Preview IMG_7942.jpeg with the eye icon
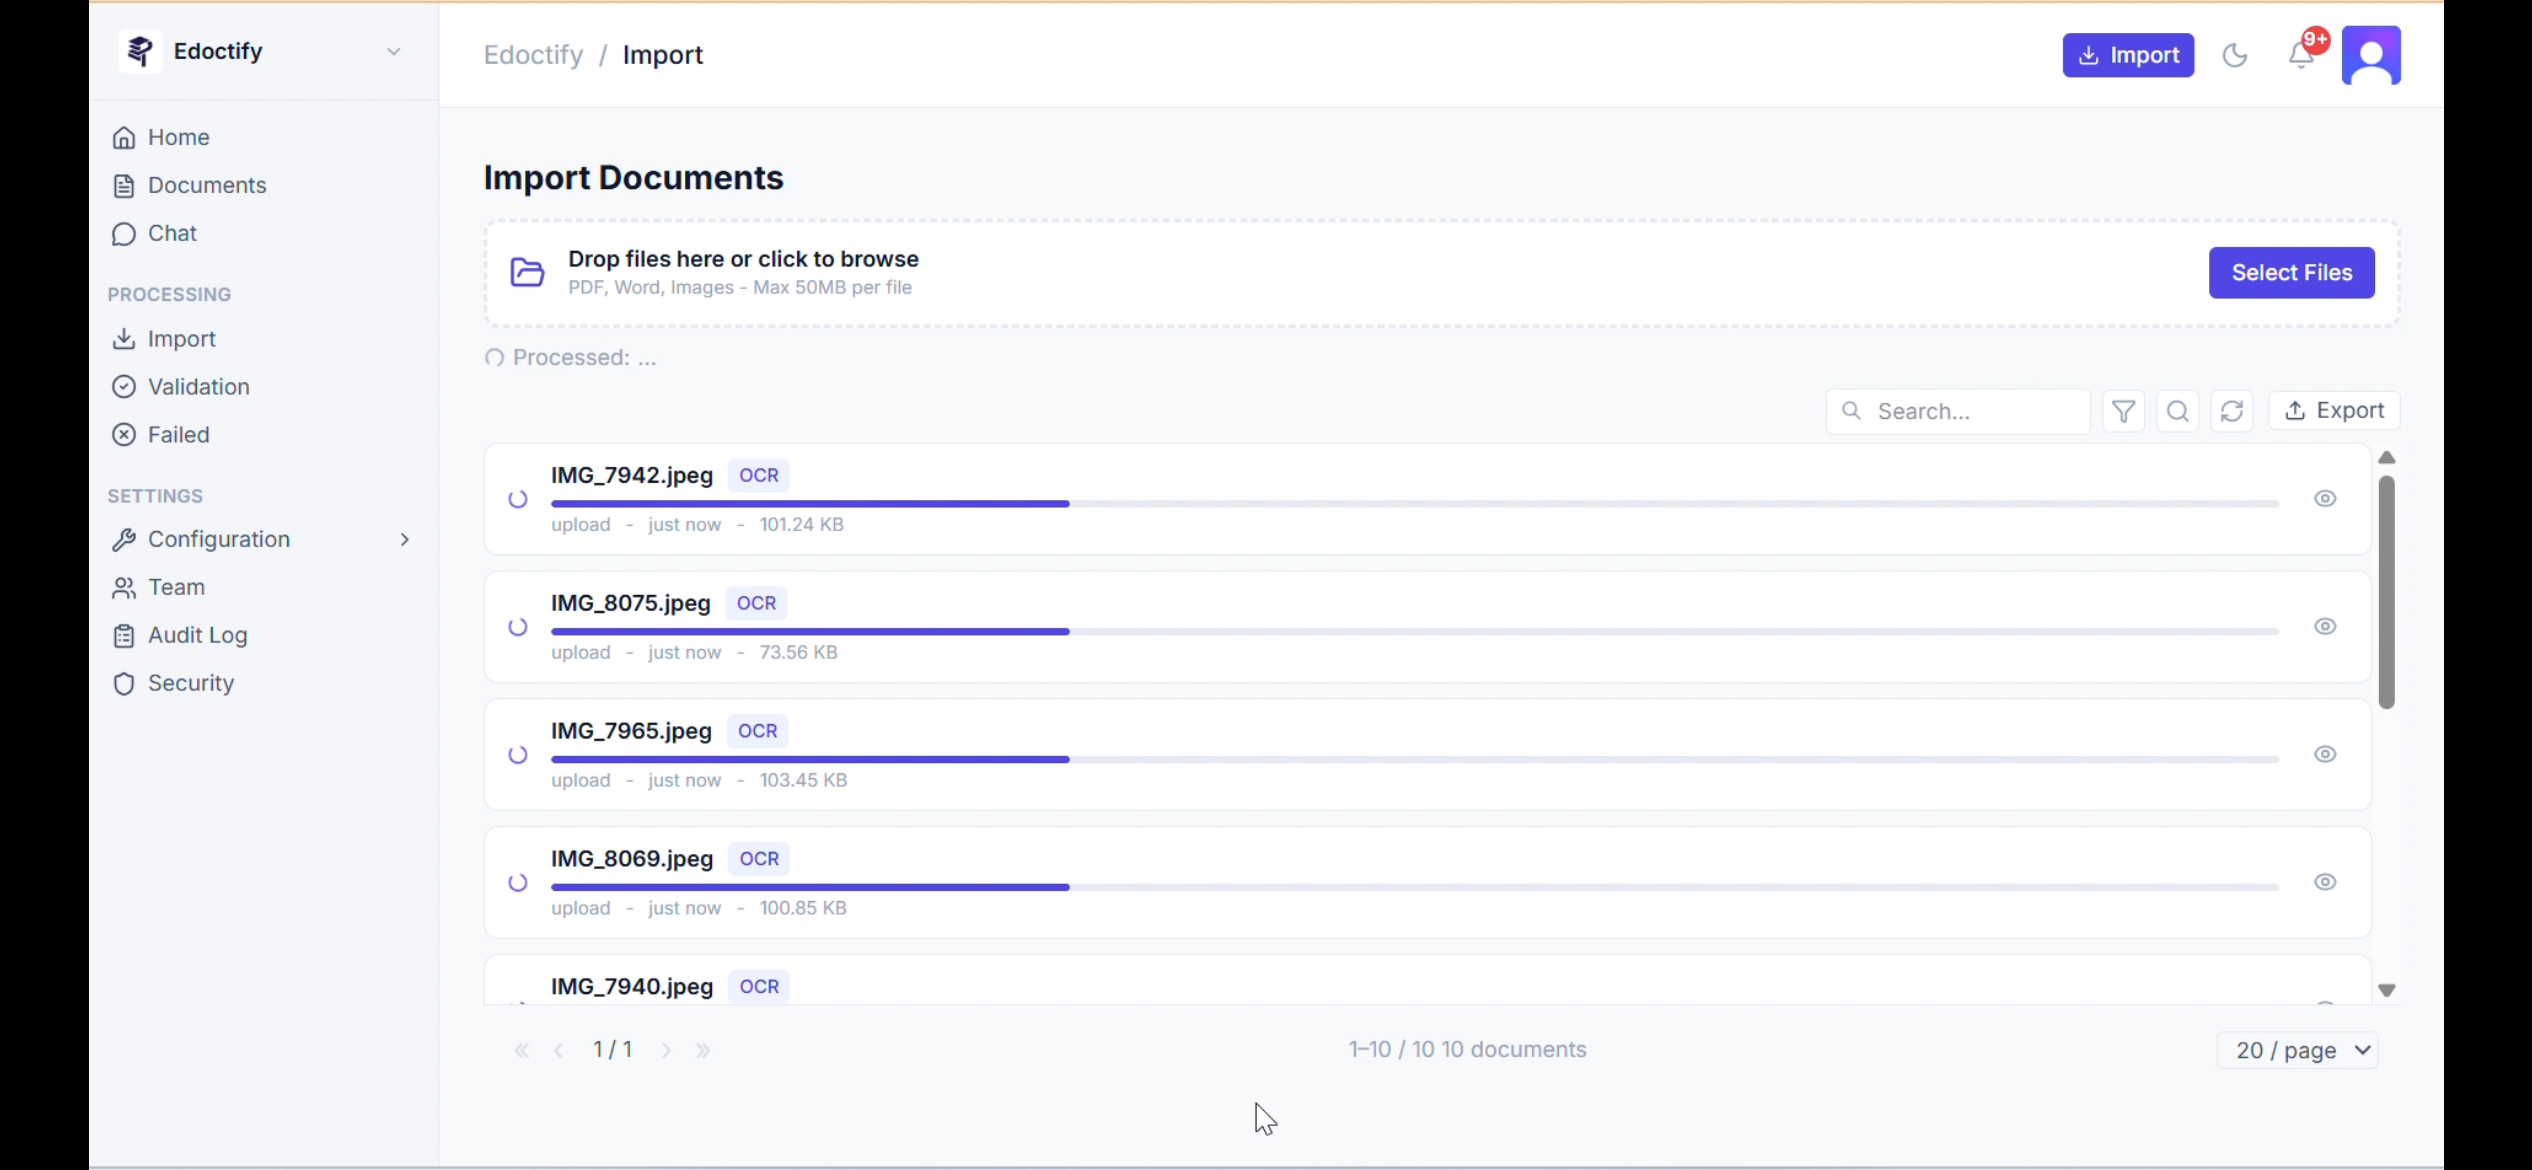 click(x=2325, y=498)
